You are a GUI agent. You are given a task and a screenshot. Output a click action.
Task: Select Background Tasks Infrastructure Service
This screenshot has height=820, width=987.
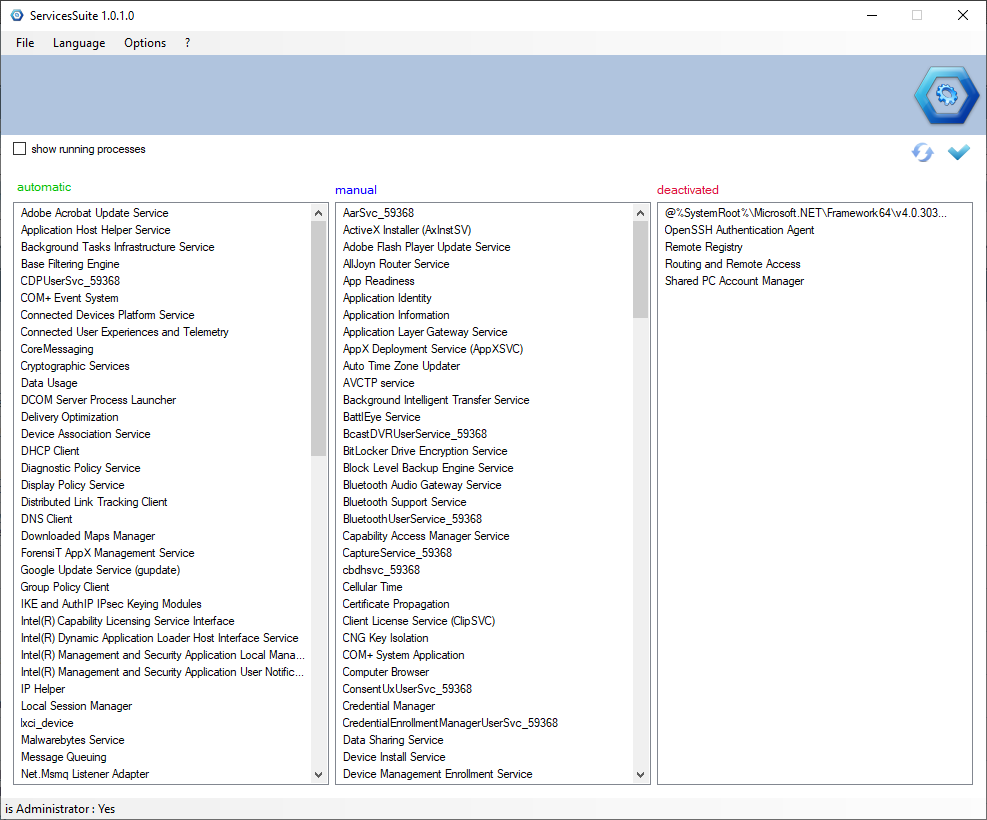point(118,247)
